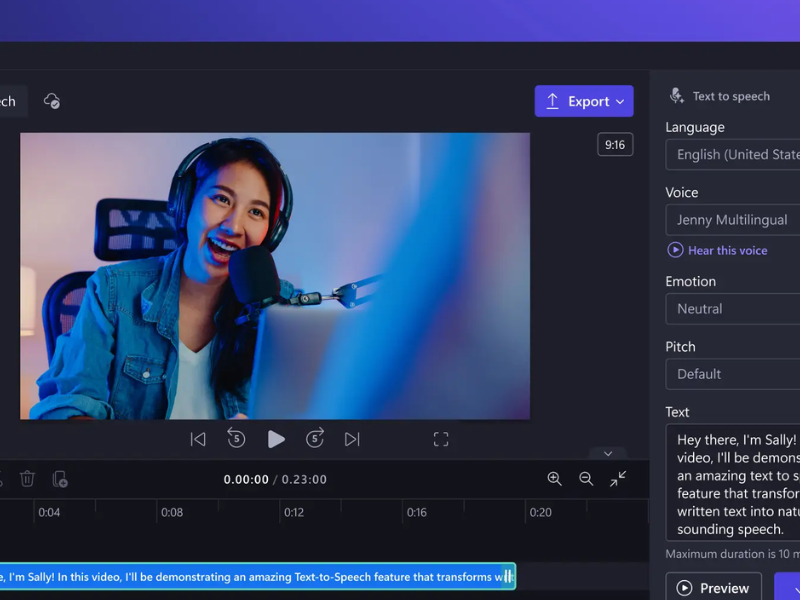Skip to the start of video
The height and width of the screenshot is (600, 800).
198,439
